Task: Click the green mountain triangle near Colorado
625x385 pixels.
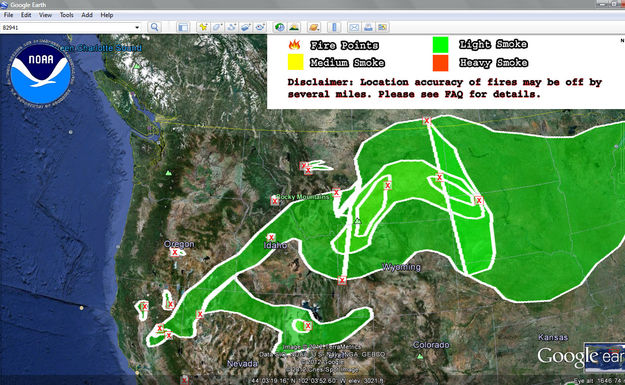Action: (x=420, y=356)
